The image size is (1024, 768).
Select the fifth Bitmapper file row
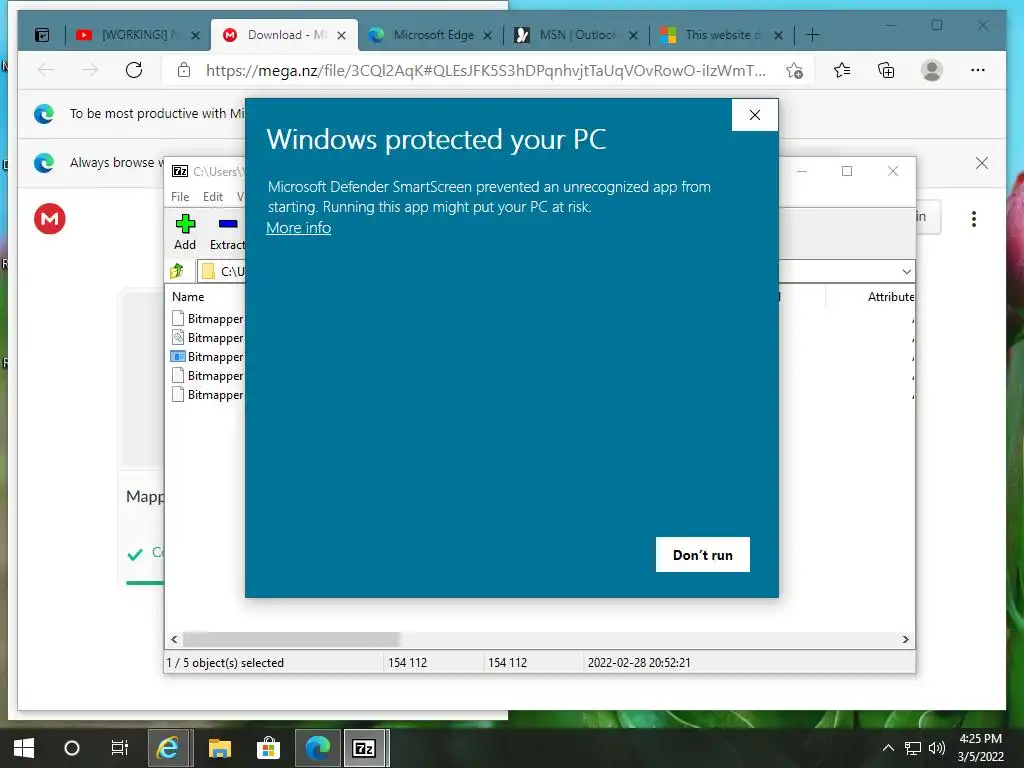(207, 394)
